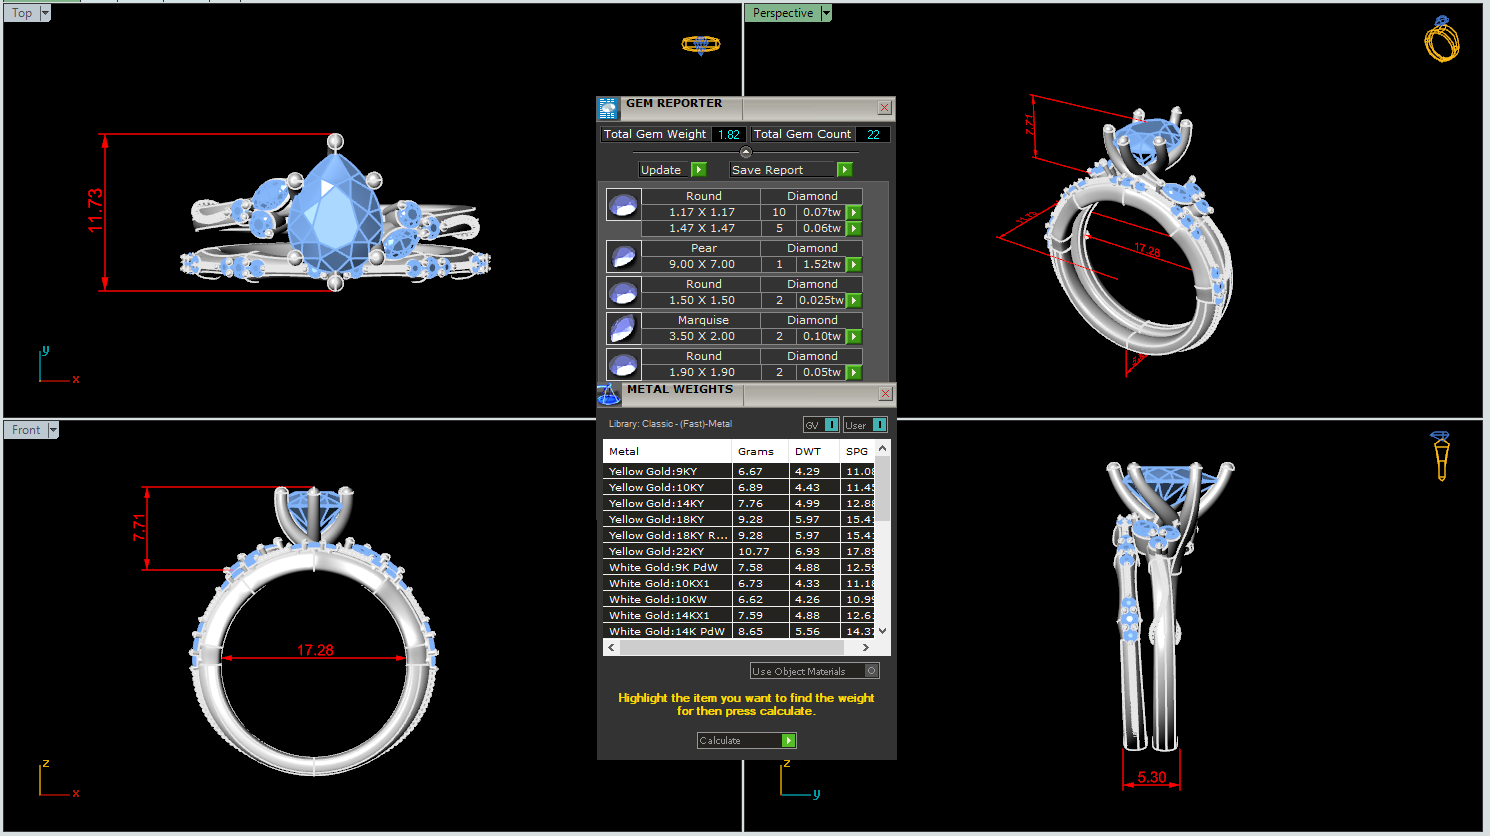Image resolution: width=1490 pixels, height=836 pixels.
Task: Click the Gem Reporter panel icon
Action: [x=607, y=108]
